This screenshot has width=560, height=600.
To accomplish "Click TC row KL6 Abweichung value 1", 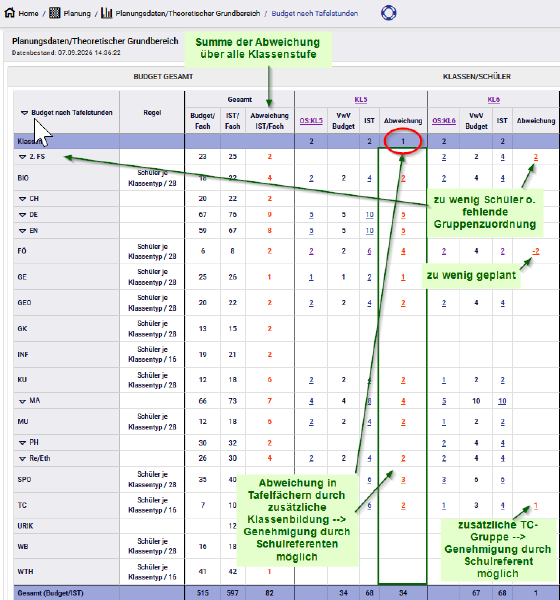I will (536, 506).
